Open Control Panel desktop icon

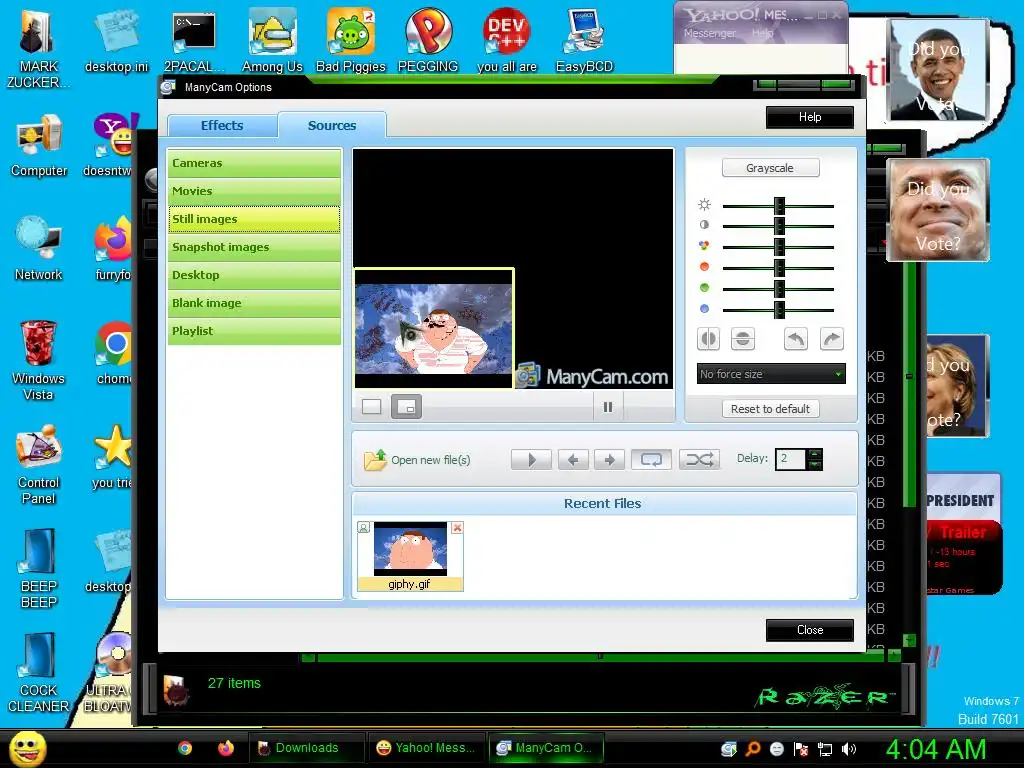(x=39, y=465)
